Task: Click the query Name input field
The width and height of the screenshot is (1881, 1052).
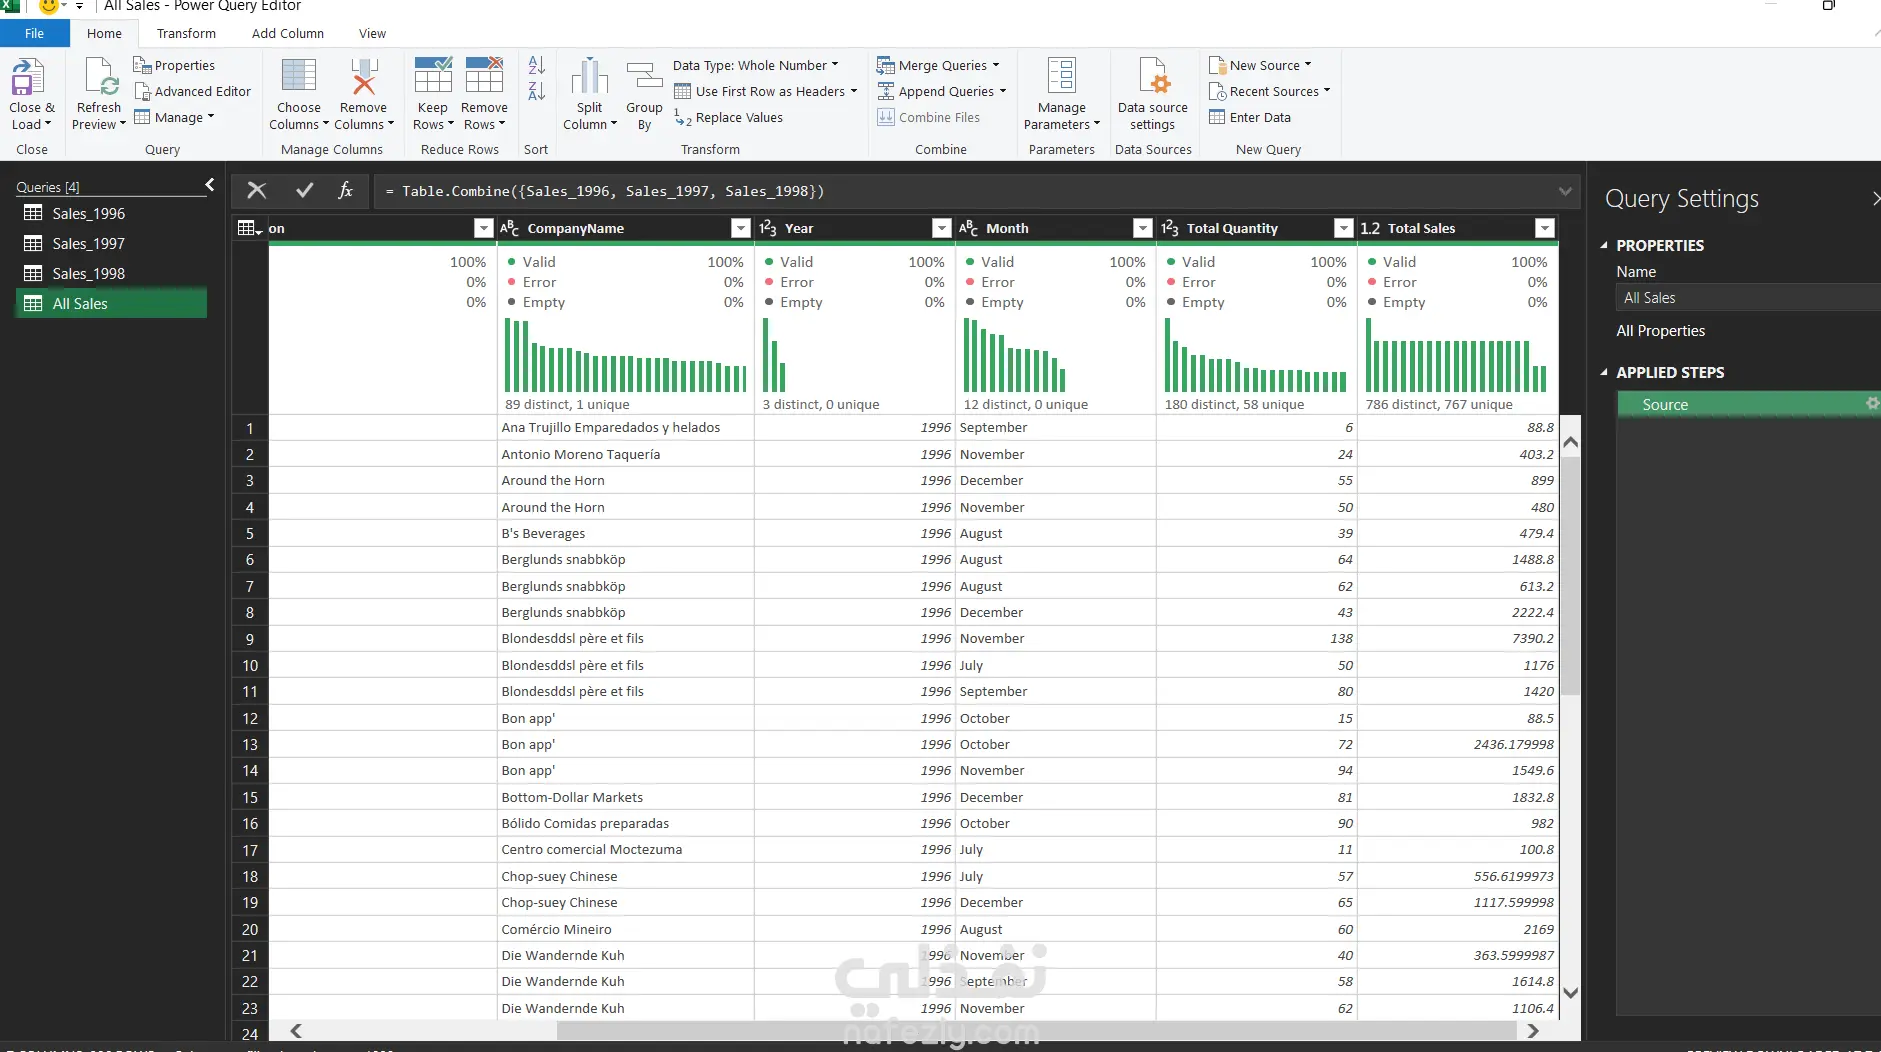Action: (x=1745, y=298)
